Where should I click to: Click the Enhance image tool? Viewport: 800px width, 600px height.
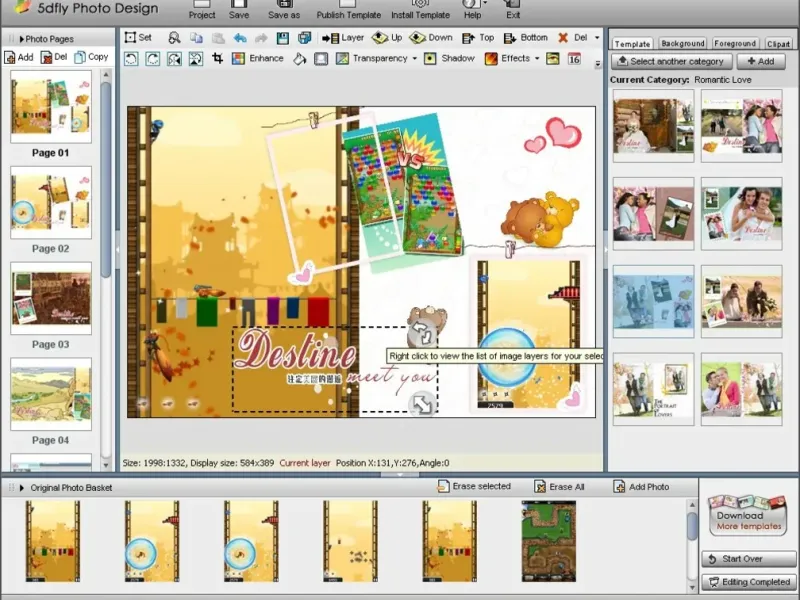pyautogui.click(x=259, y=59)
